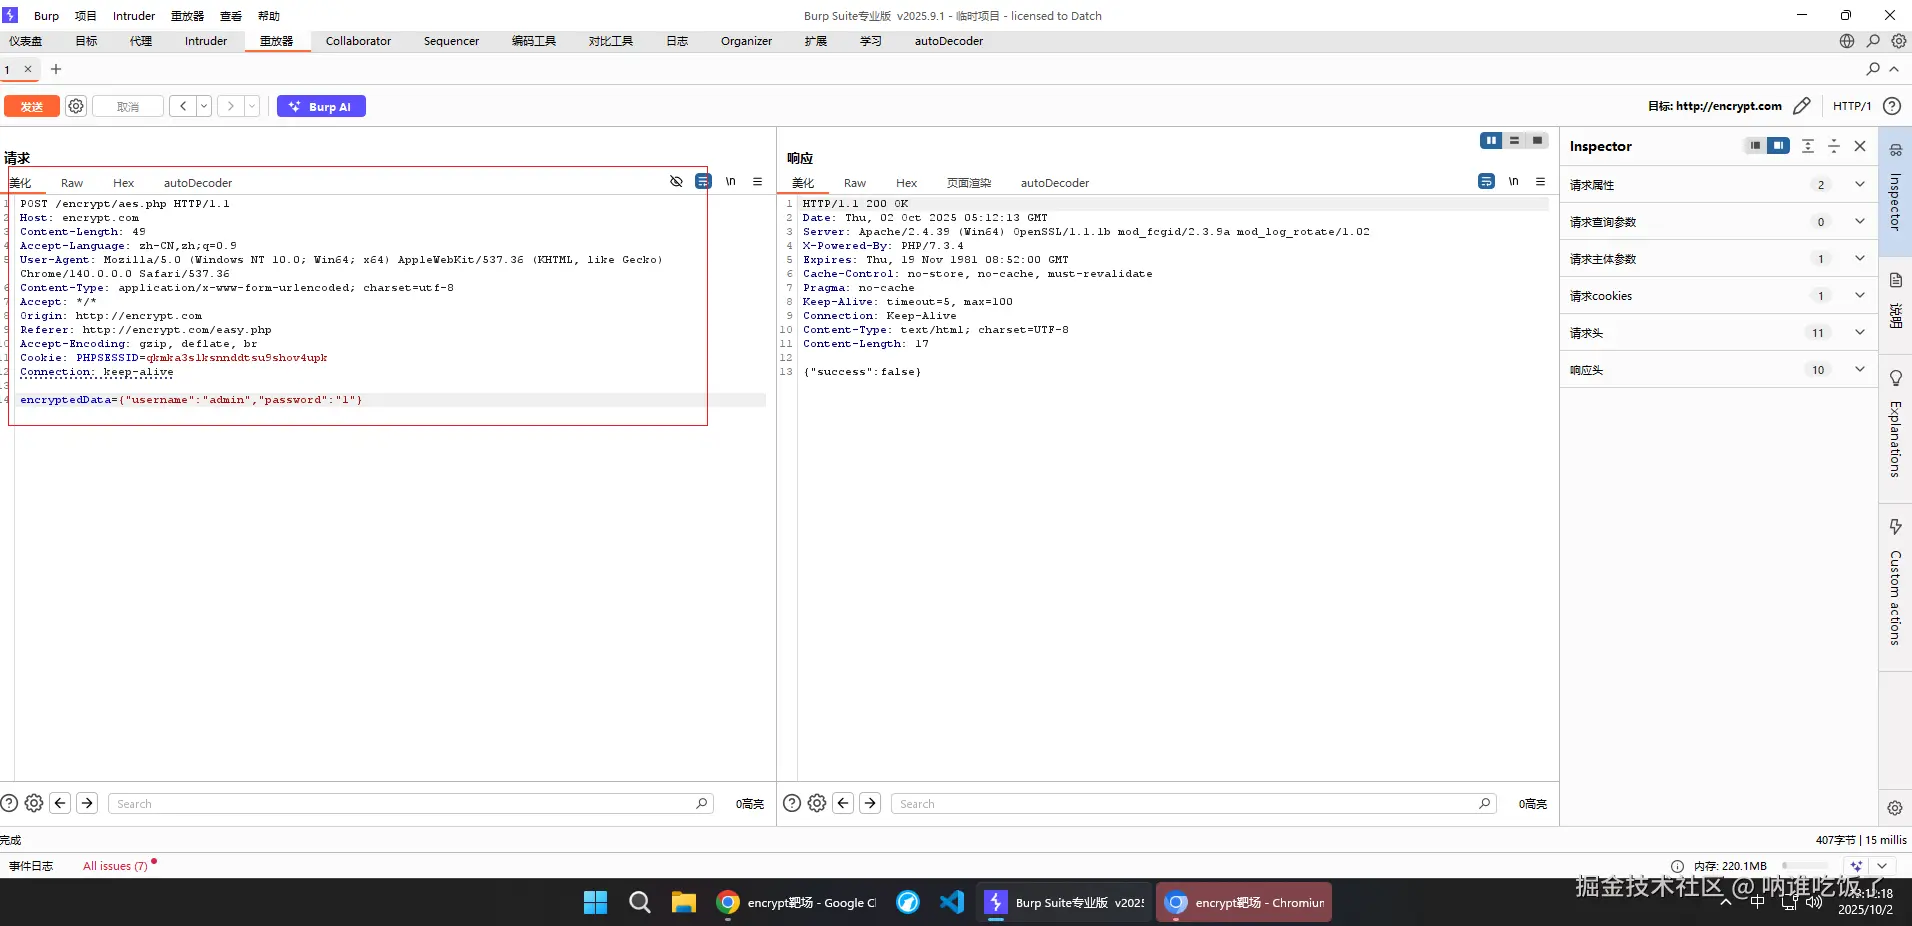This screenshot has width=1912, height=926.
Task: Go back to previous request in history
Action: point(183,106)
